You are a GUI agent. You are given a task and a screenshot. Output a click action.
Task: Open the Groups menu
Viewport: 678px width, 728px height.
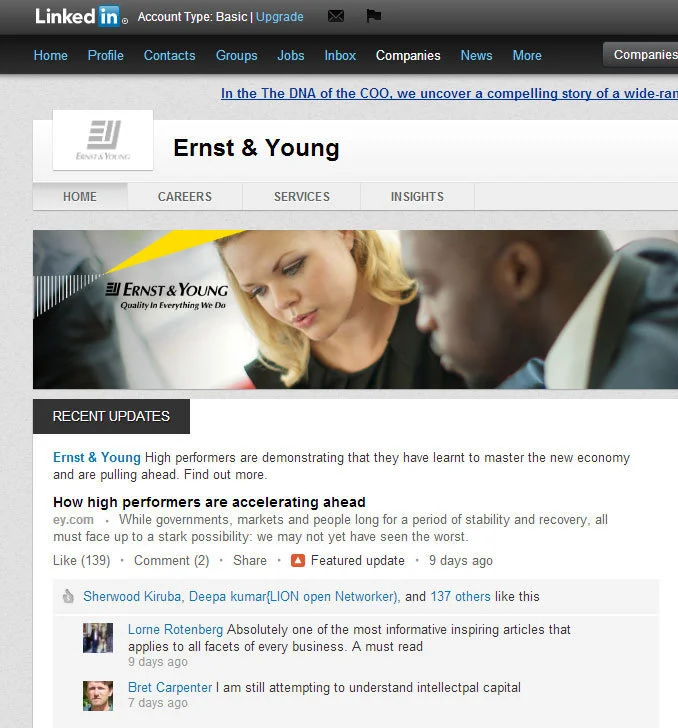236,55
